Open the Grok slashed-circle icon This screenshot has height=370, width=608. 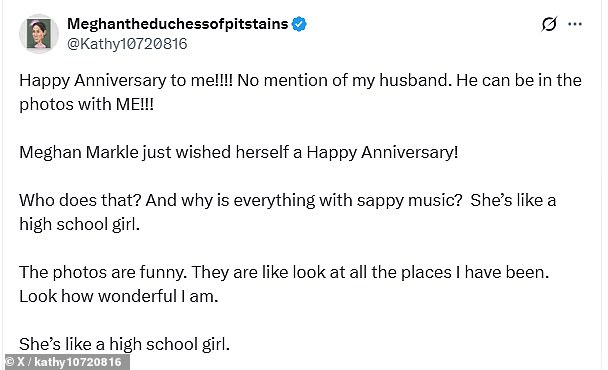549,24
